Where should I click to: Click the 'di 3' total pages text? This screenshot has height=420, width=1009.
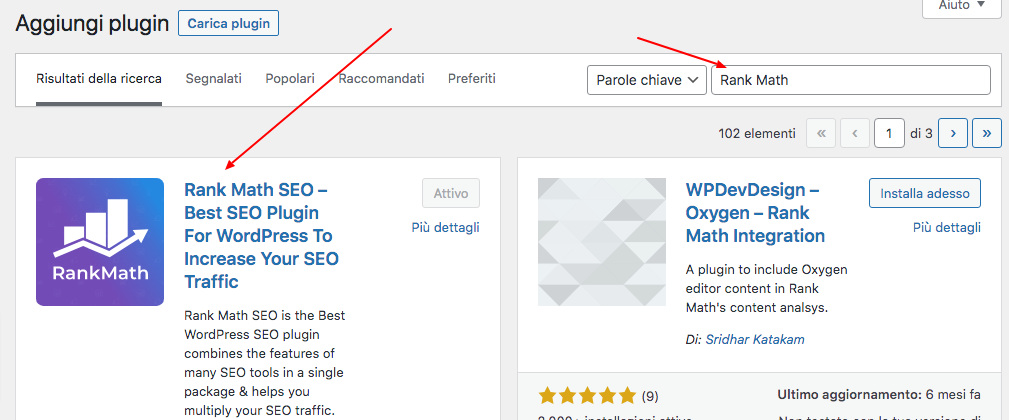tap(921, 134)
